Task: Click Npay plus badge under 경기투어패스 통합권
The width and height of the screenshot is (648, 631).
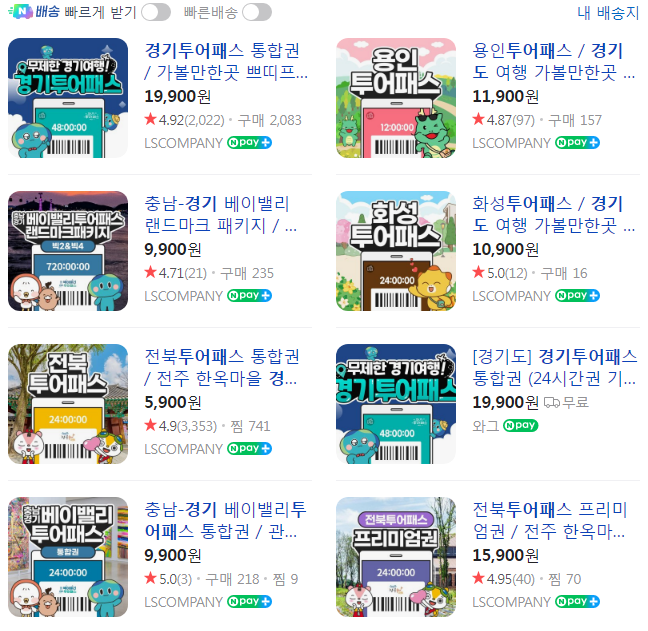Action: (249, 143)
